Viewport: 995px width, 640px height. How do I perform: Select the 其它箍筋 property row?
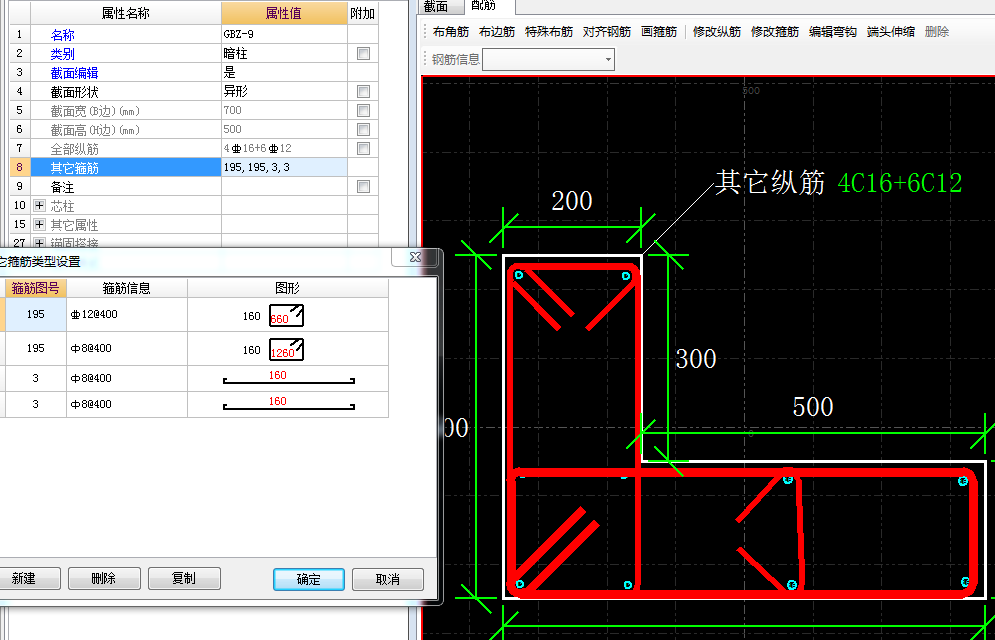pyautogui.click(x=194, y=167)
